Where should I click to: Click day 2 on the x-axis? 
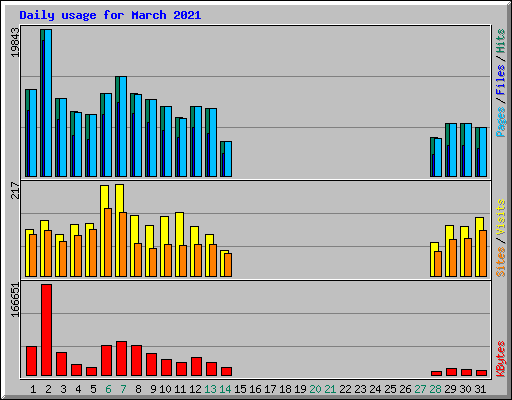tap(48, 389)
